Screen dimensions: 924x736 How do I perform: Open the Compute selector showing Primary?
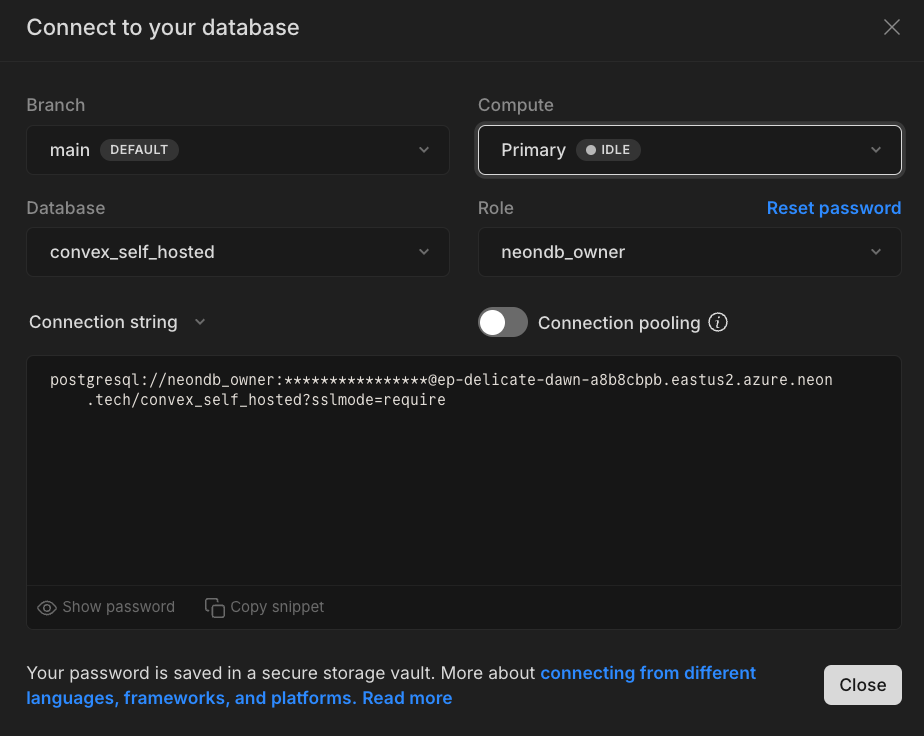coord(689,149)
